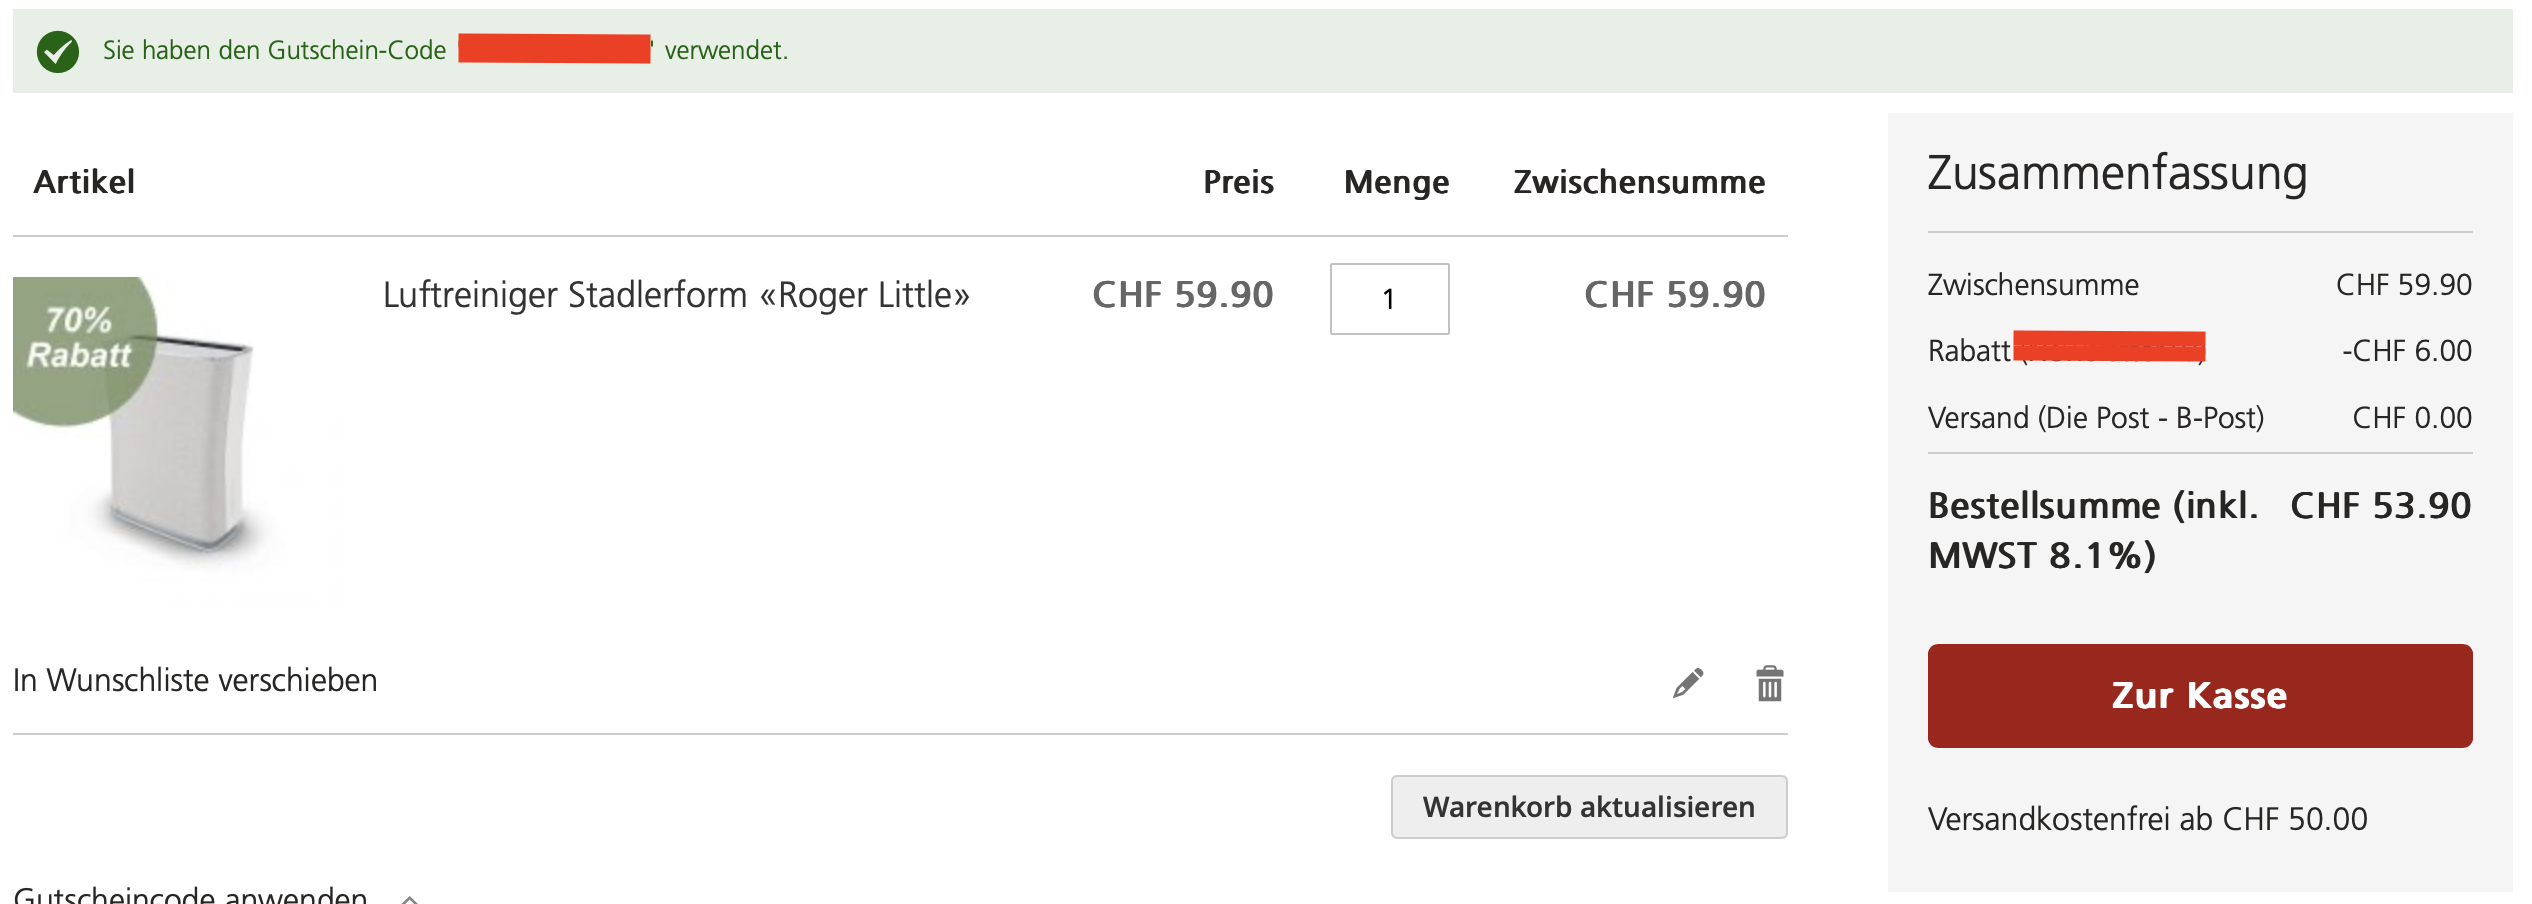Click the pencil edit icon for the item
The image size is (2532, 904).
(x=1688, y=684)
